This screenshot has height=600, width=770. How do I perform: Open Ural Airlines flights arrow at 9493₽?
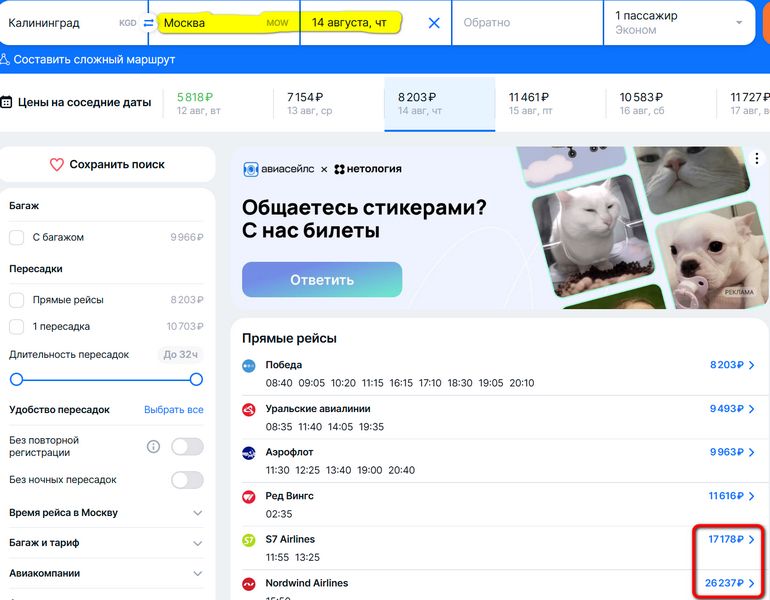pos(751,409)
